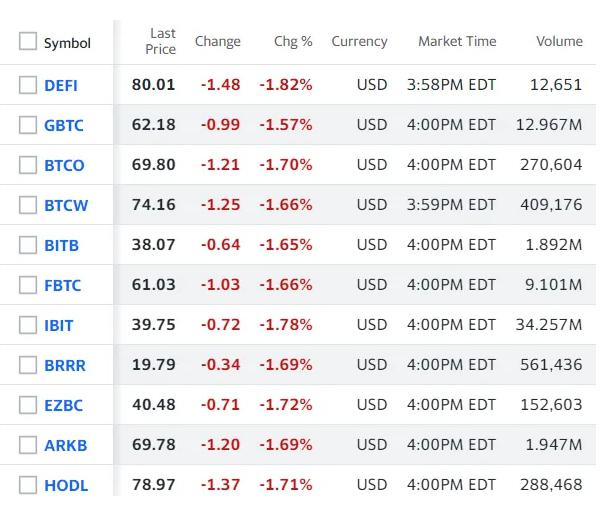Open the DEFI ticker link

(61, 85)
